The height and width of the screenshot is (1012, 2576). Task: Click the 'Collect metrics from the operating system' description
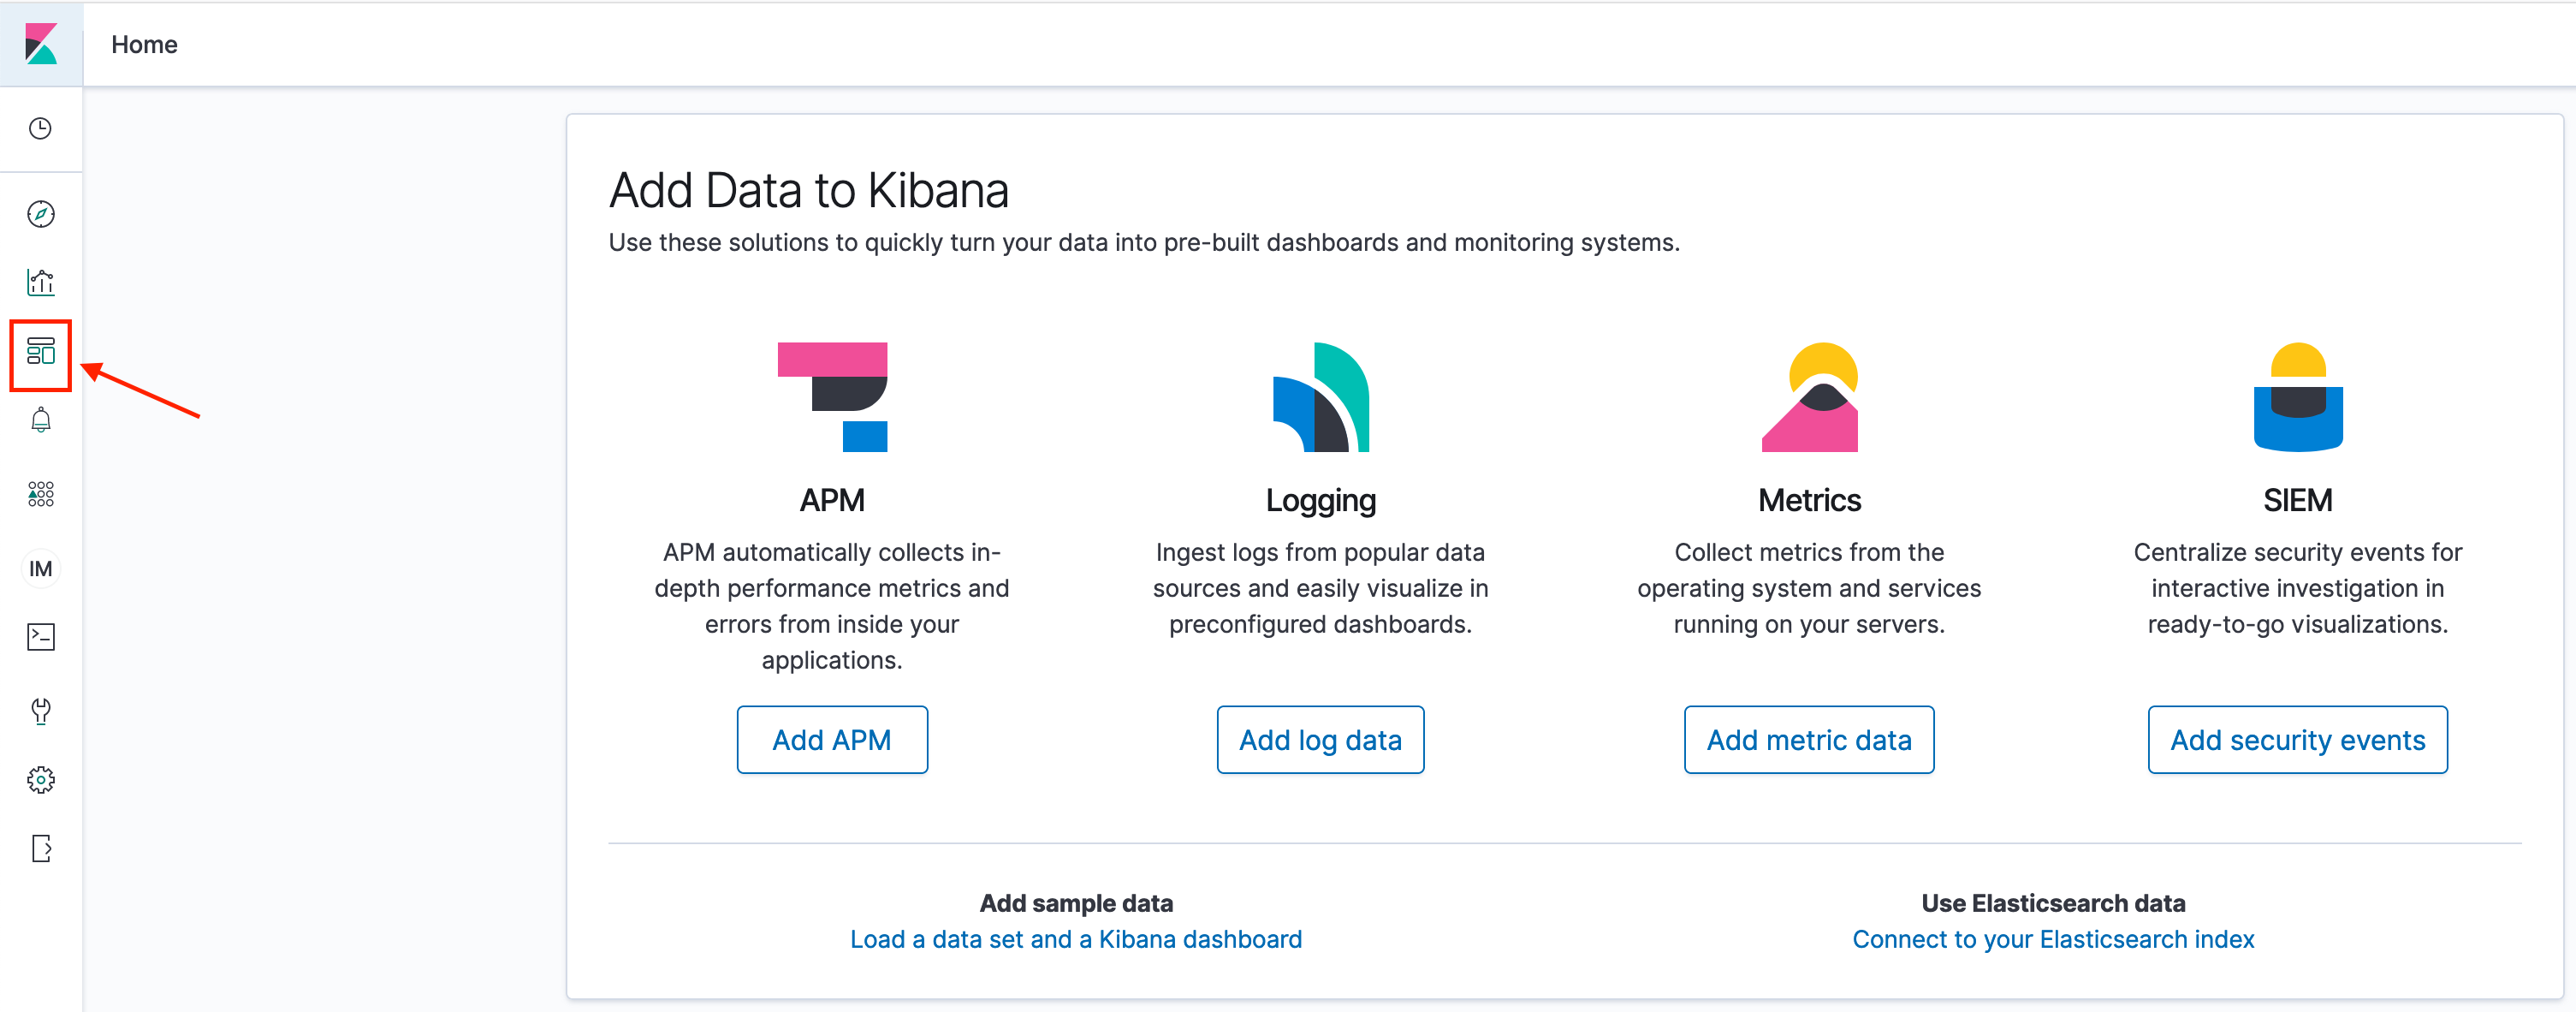pyautogui.click(x=1809, y=588)
